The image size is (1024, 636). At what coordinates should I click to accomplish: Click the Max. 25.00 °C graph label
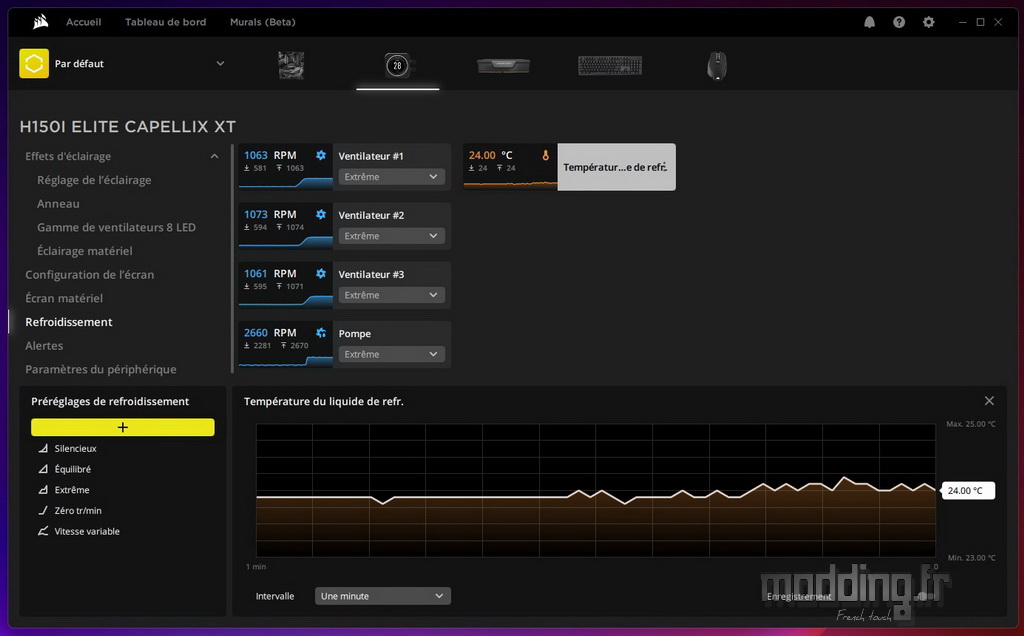coord(970,424)
